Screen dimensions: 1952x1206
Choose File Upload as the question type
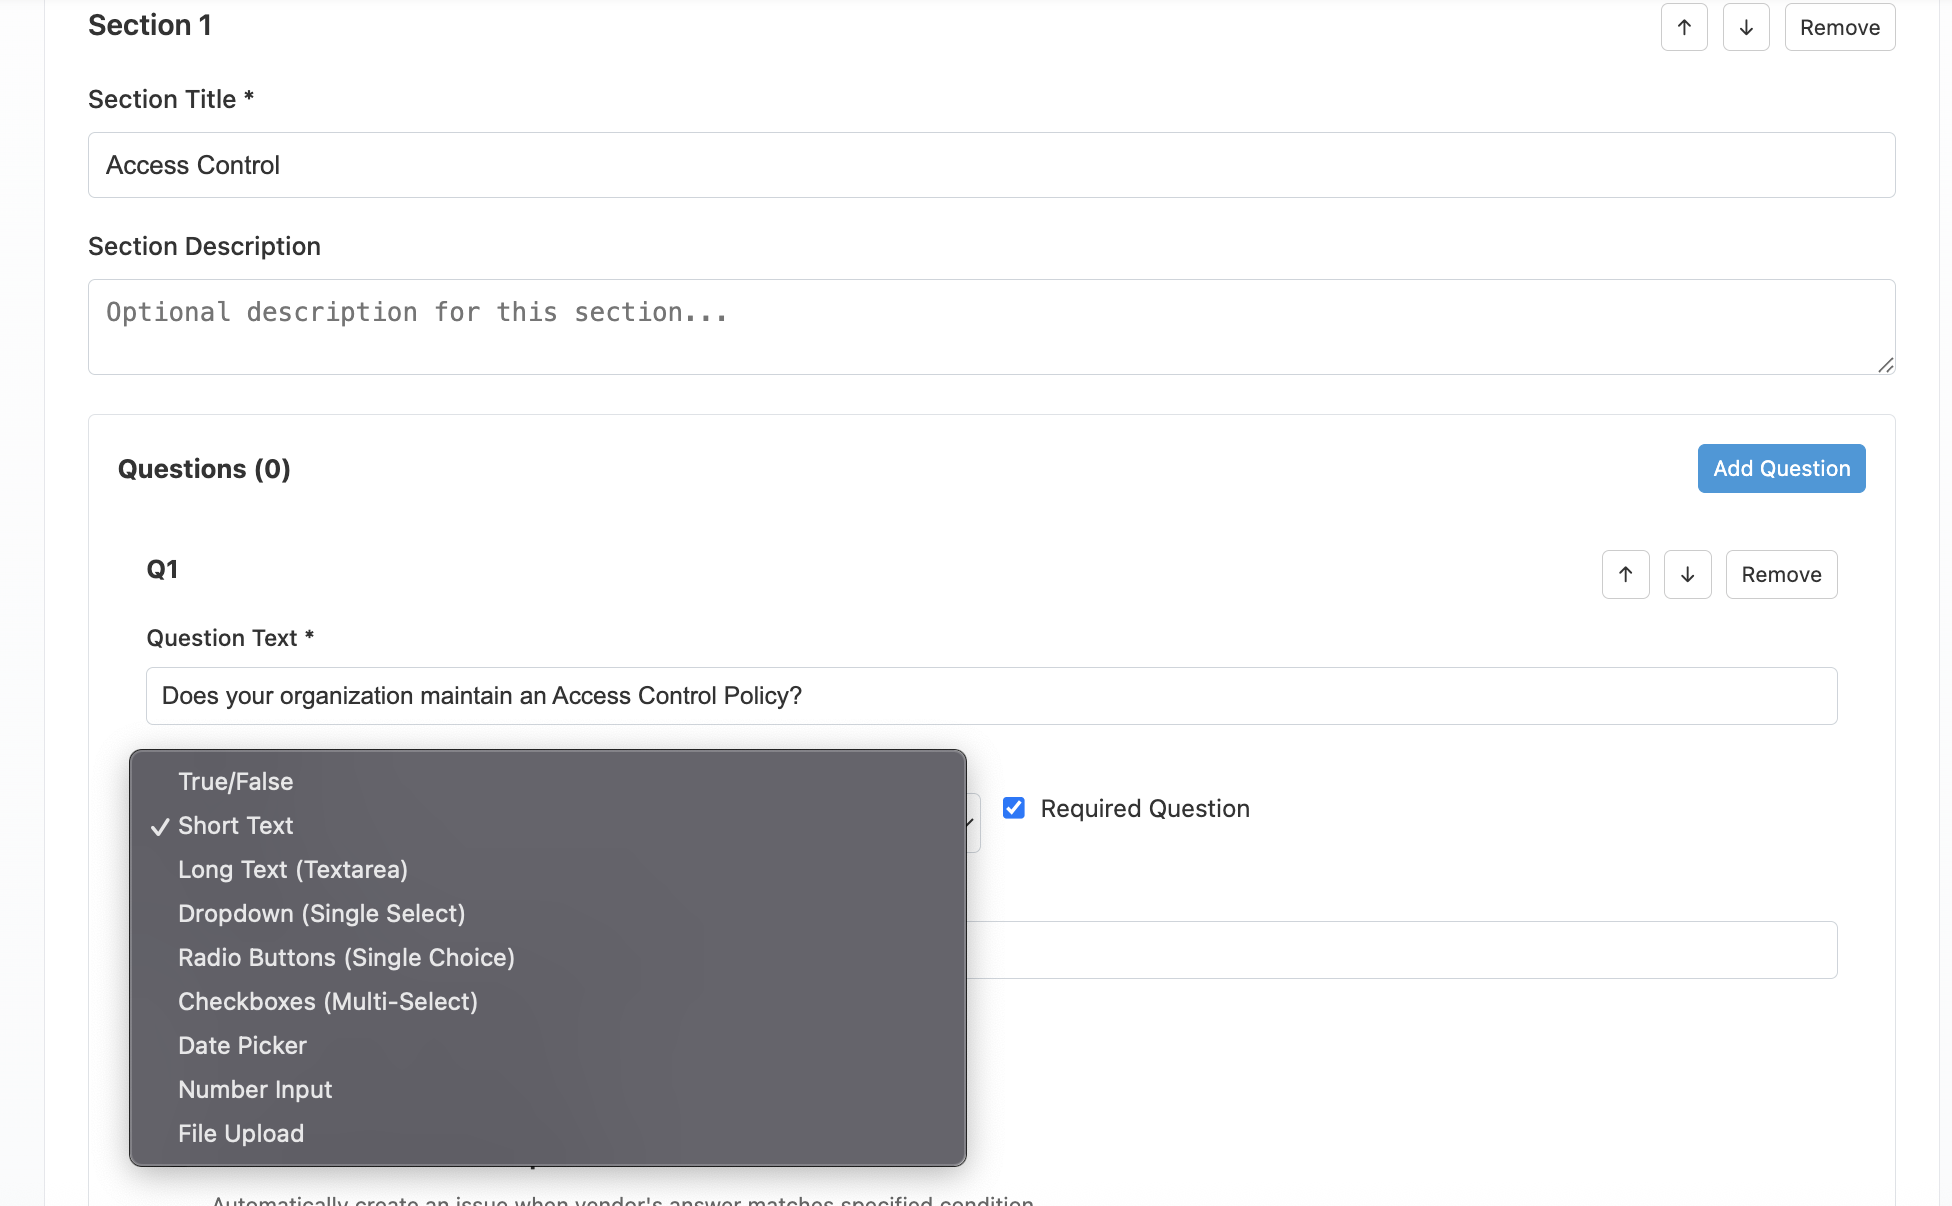240,1133
